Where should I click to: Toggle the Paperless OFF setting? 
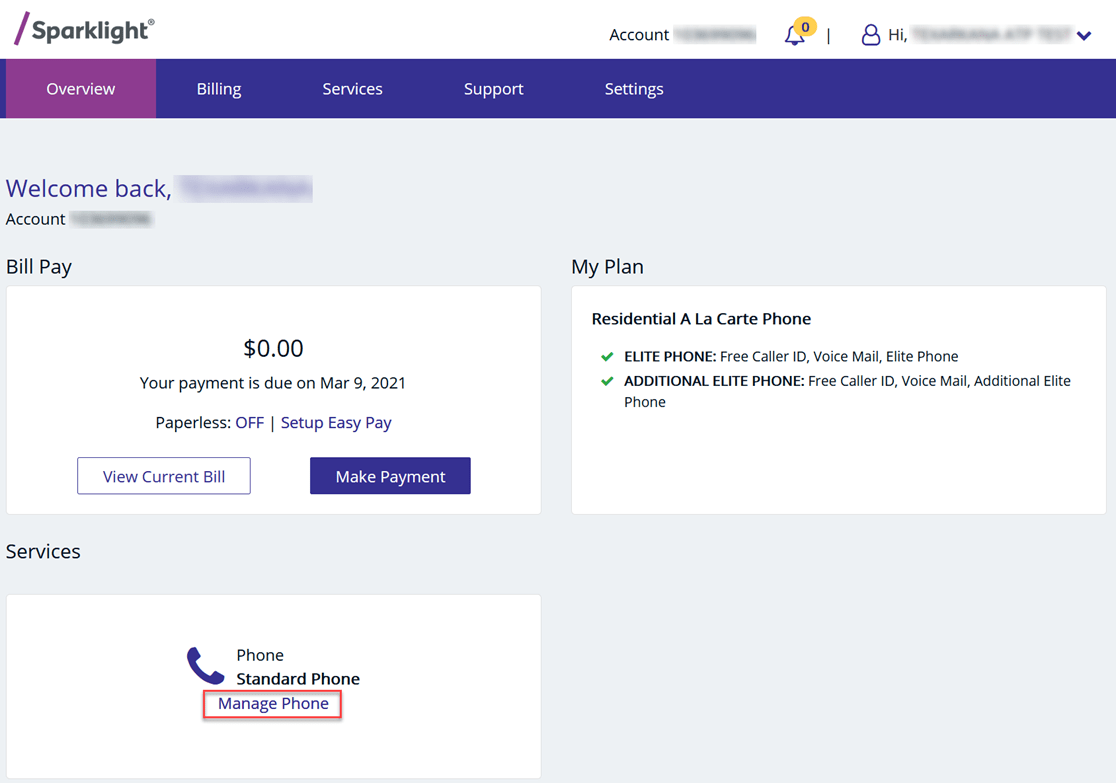coord(249,422)
